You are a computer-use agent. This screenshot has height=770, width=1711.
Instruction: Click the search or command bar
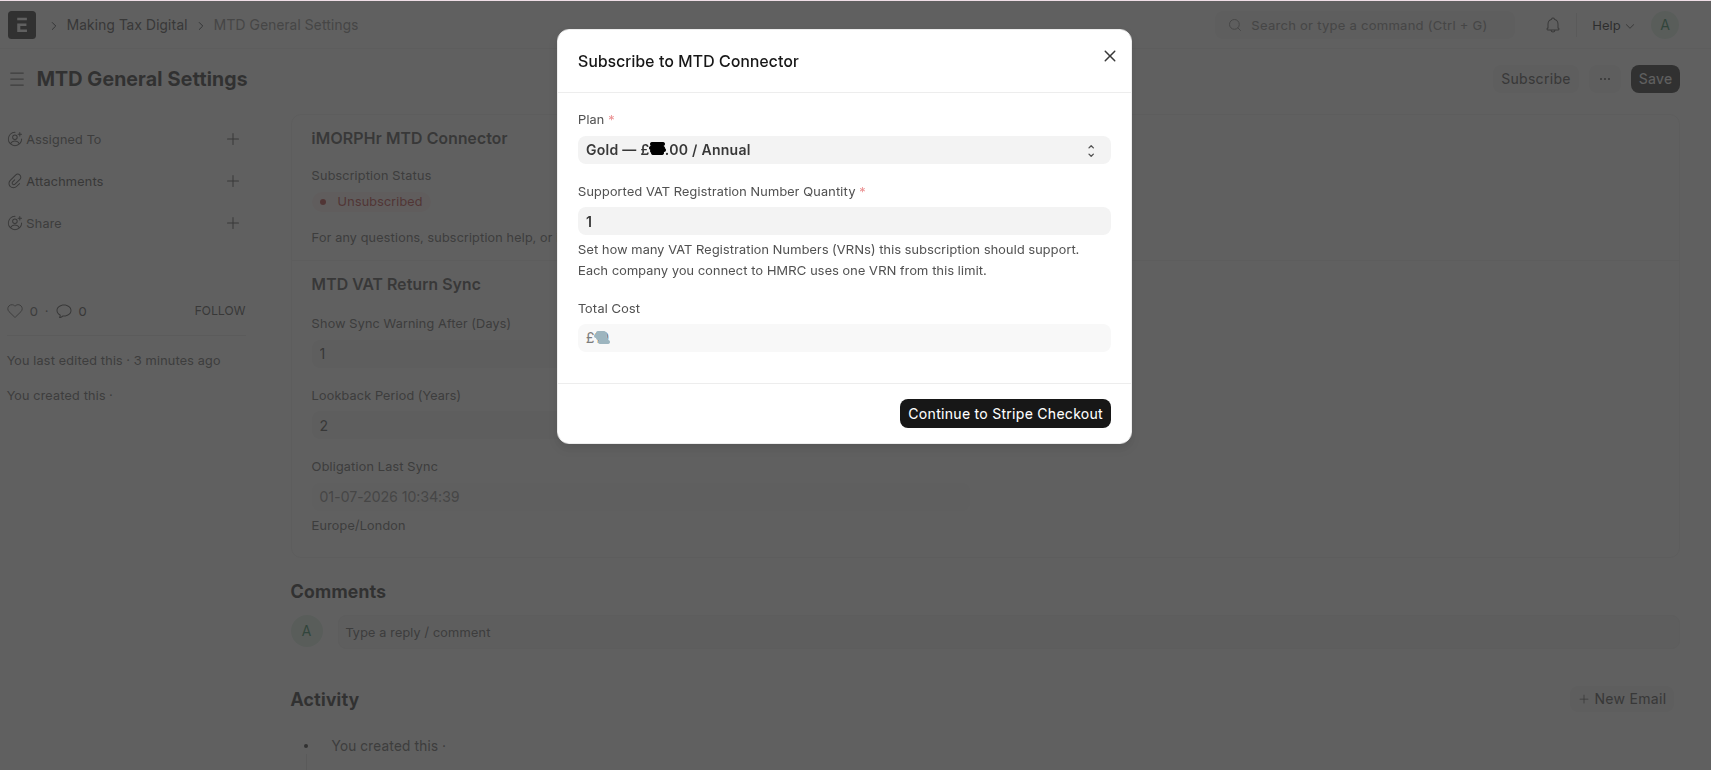(x=1365, y=25)
